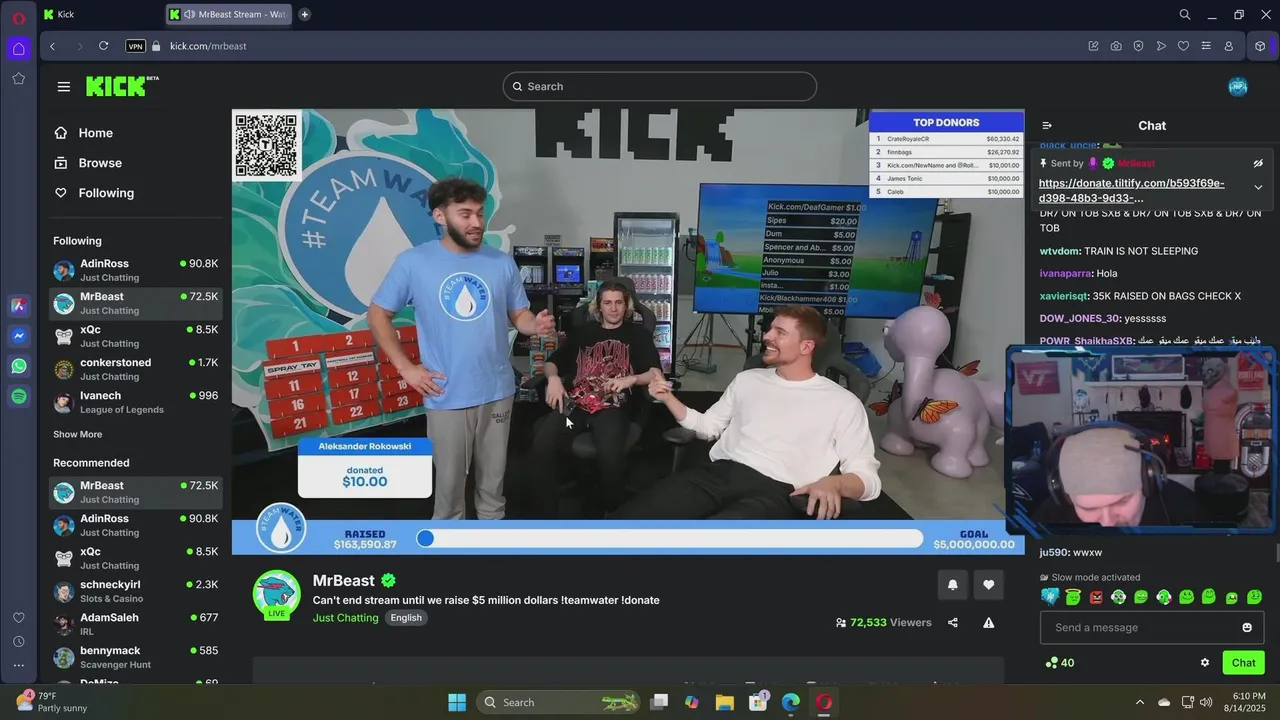Open volume control in system tray

point(1206,702)
